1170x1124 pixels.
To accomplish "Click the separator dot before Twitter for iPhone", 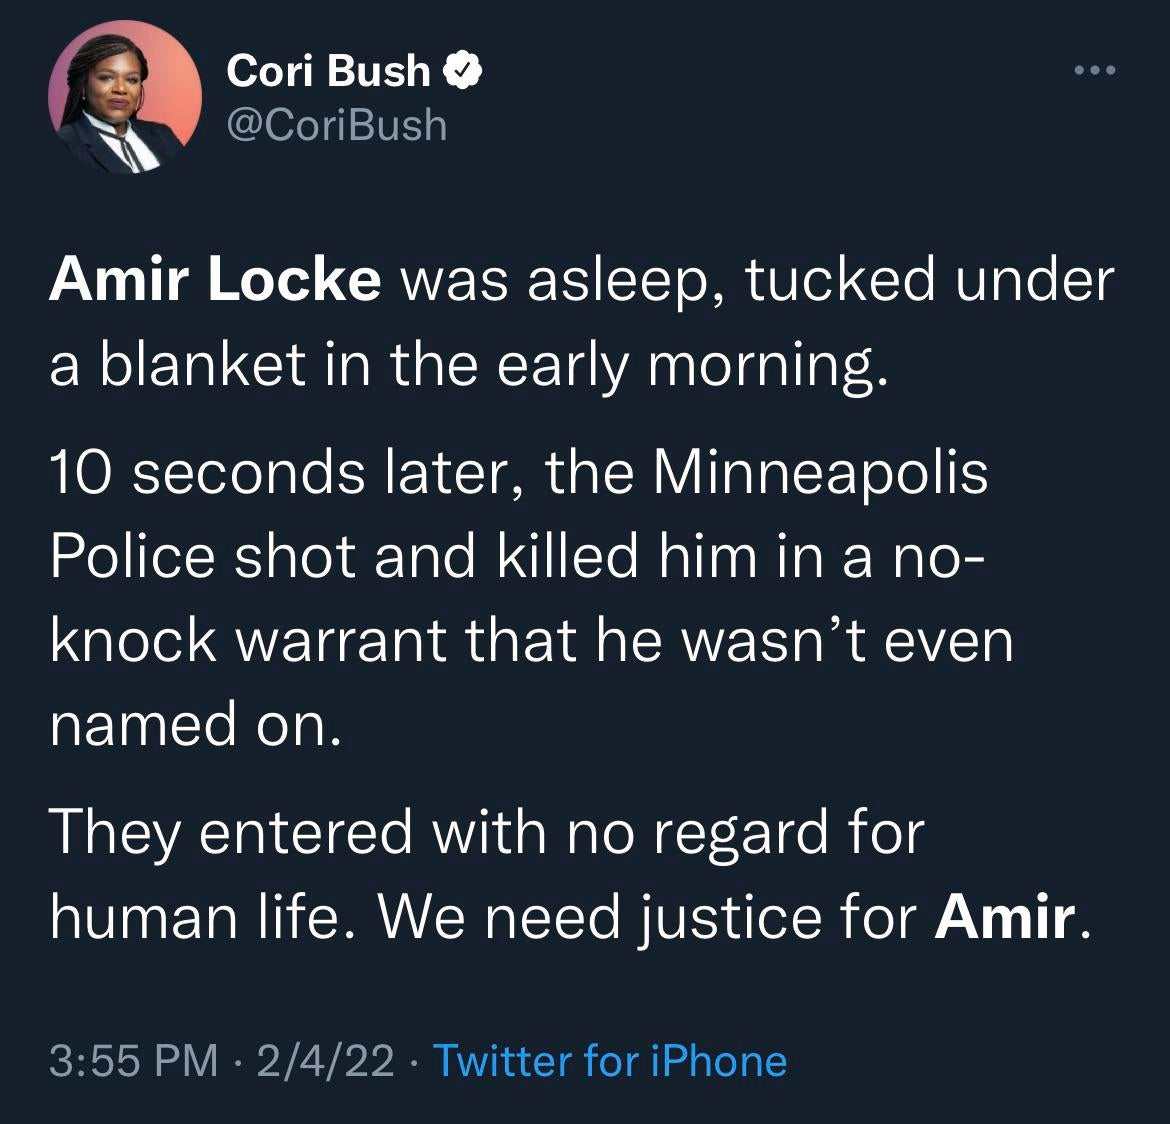I will tap(414, 1062).
